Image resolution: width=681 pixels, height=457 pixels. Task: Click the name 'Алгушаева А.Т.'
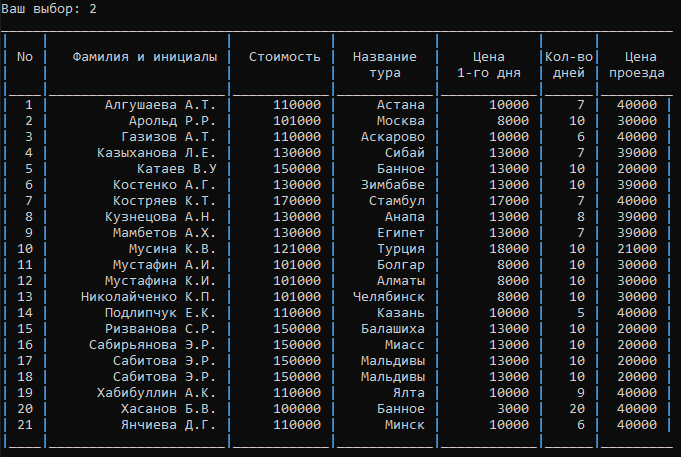160,105
